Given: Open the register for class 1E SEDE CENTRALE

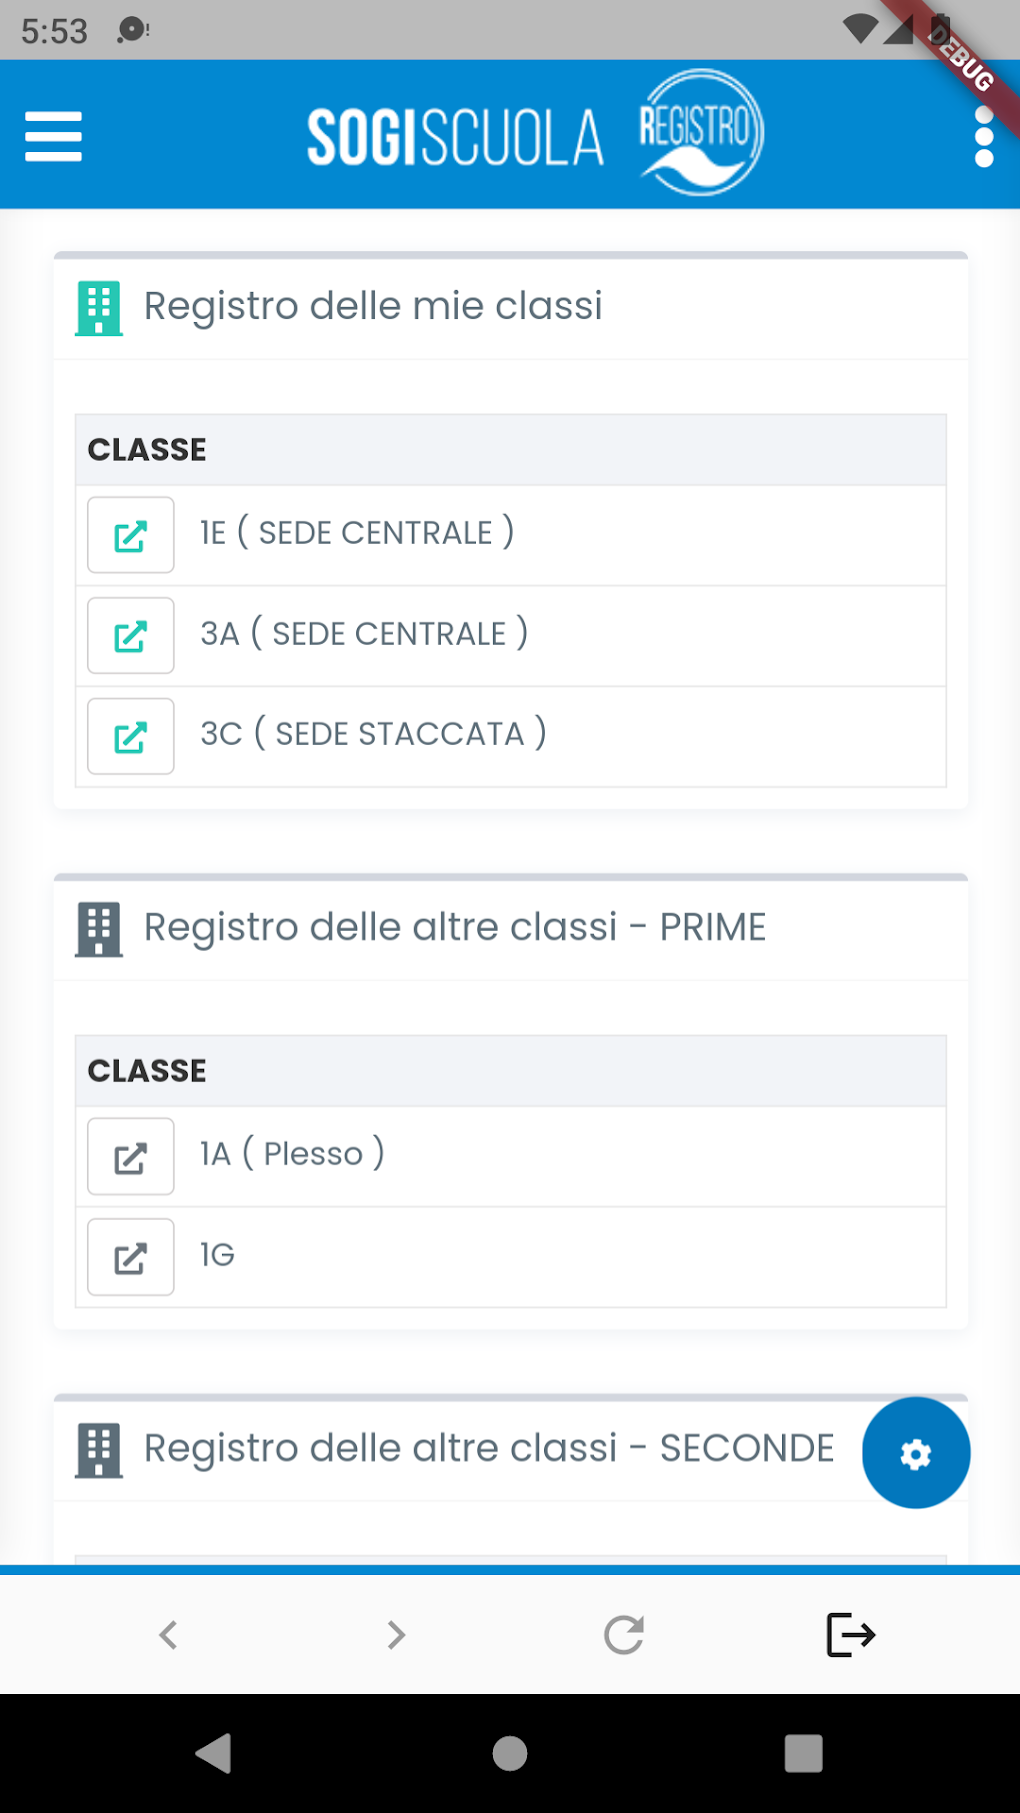Looking at the screenshot, I should tap(130, 535).
